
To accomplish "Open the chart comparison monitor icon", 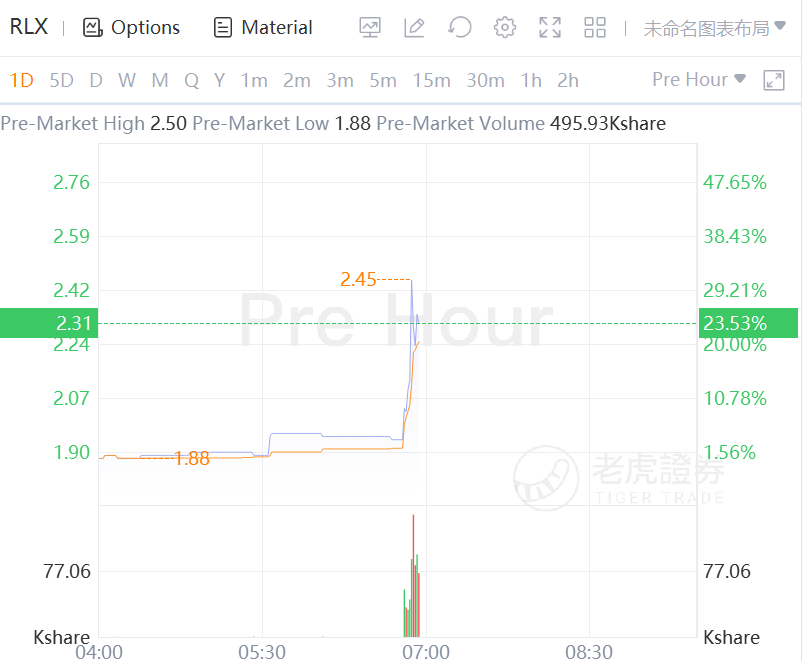I will point(370,27).
